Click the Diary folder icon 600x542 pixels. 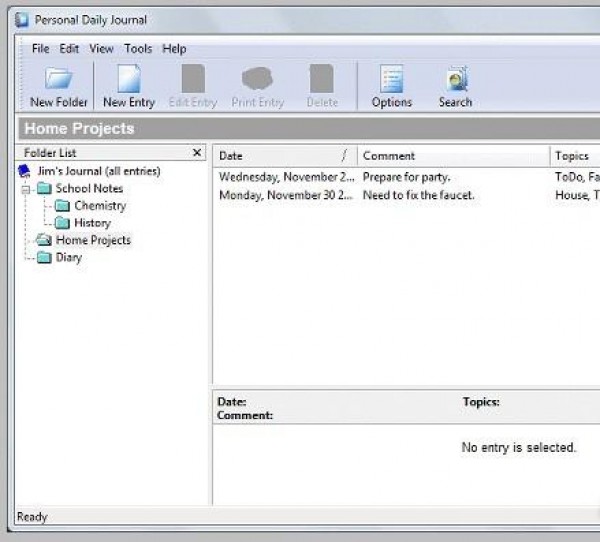pyautogui.click(x=44, y=257)
